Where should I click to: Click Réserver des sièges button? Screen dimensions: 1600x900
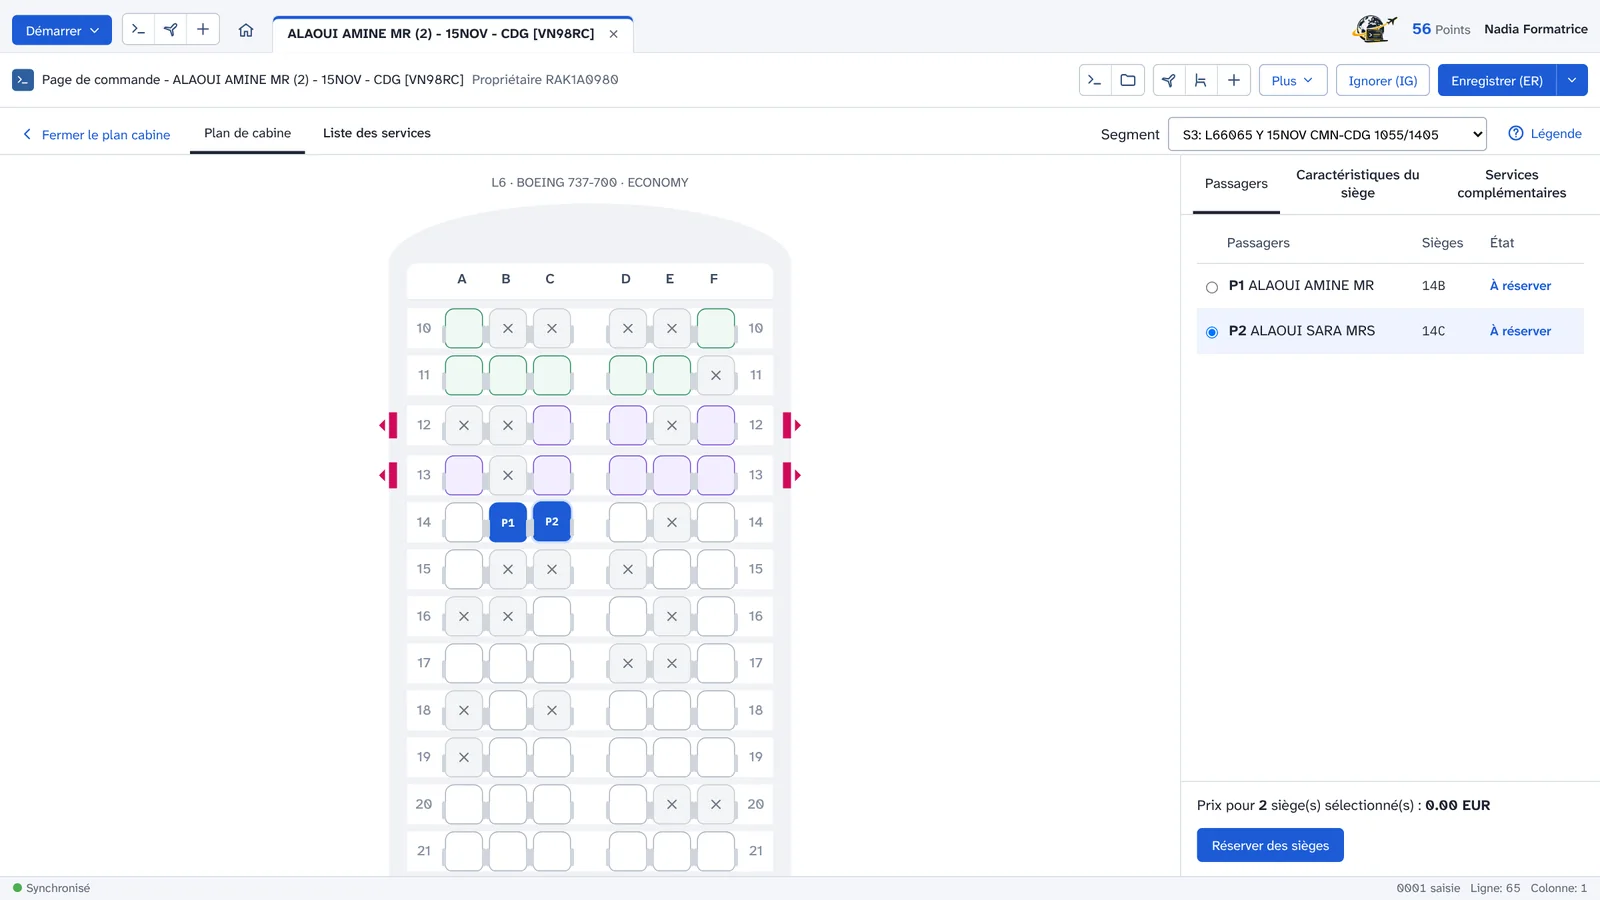tap(1270, 845)
